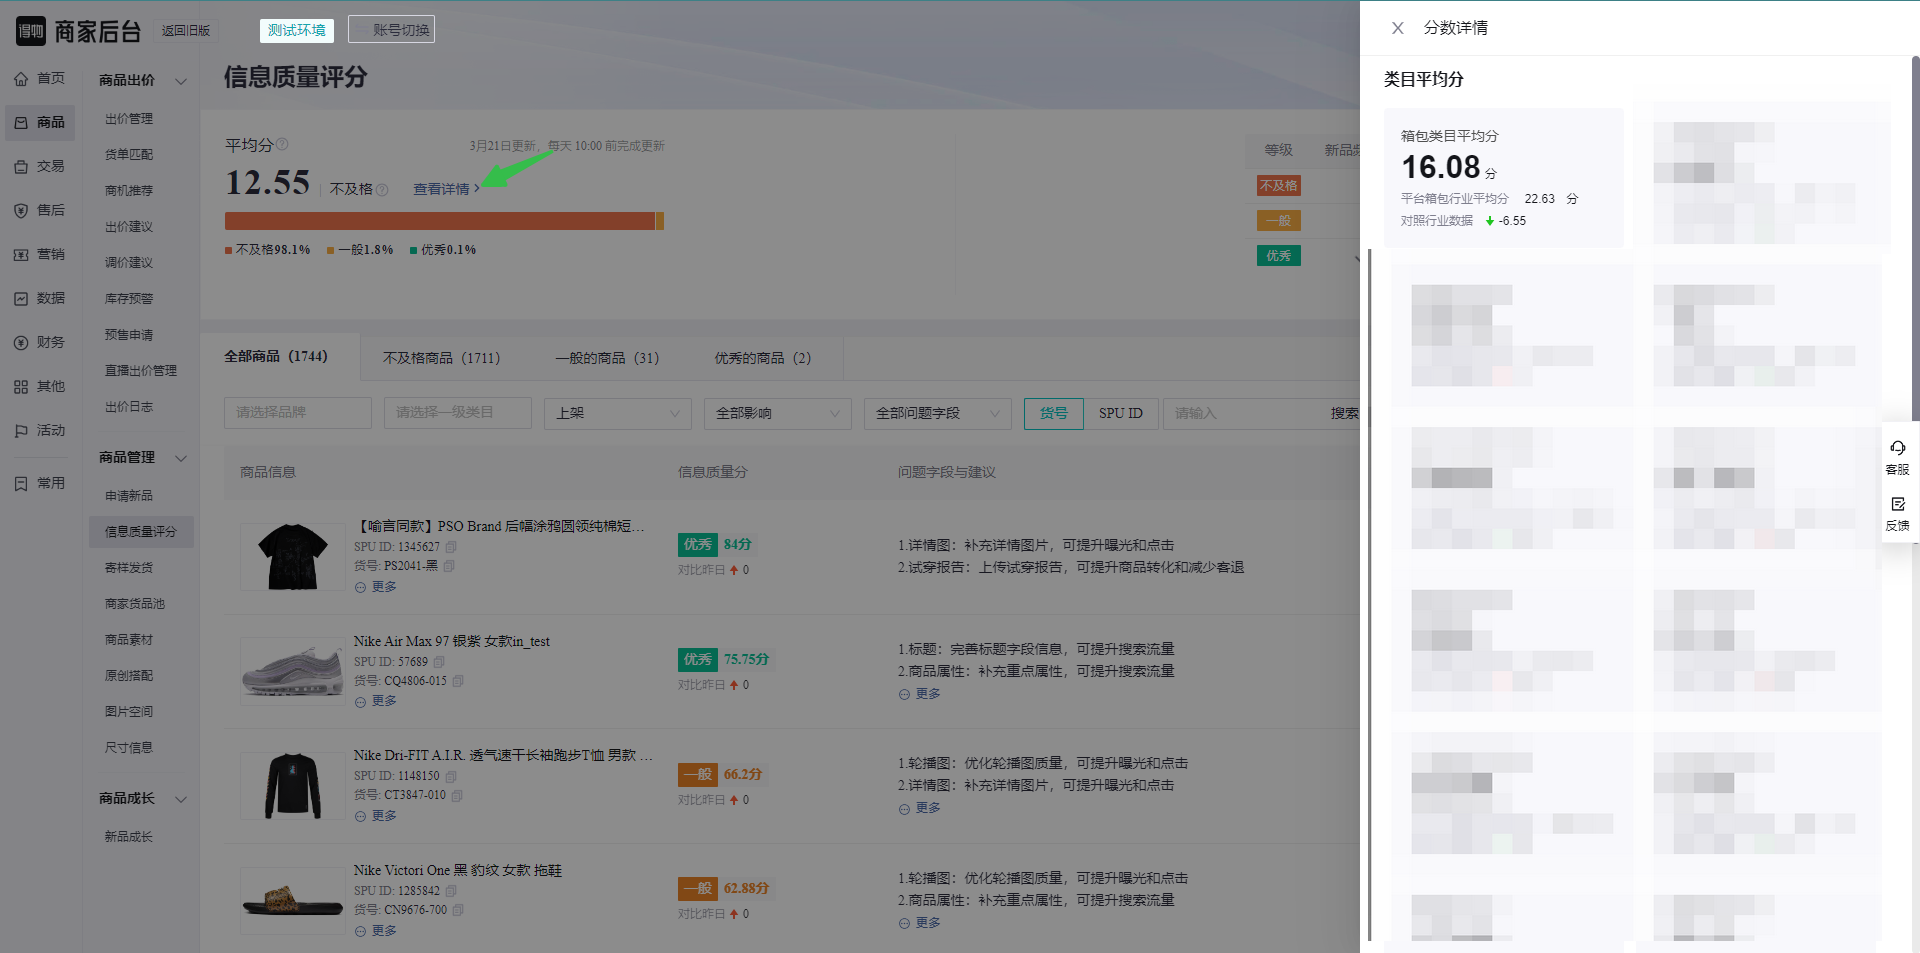Copy 货号 PS2041-黑 icon
Image resolution: width=1920 pixels, height=953 pixels.
tap(449, 566)
